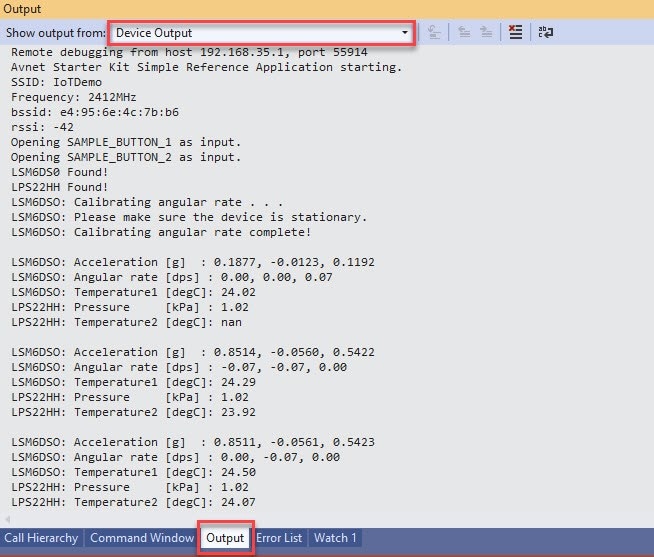
Task: Toggle word wrap in the output pane
Action: (x=545, y=32)
